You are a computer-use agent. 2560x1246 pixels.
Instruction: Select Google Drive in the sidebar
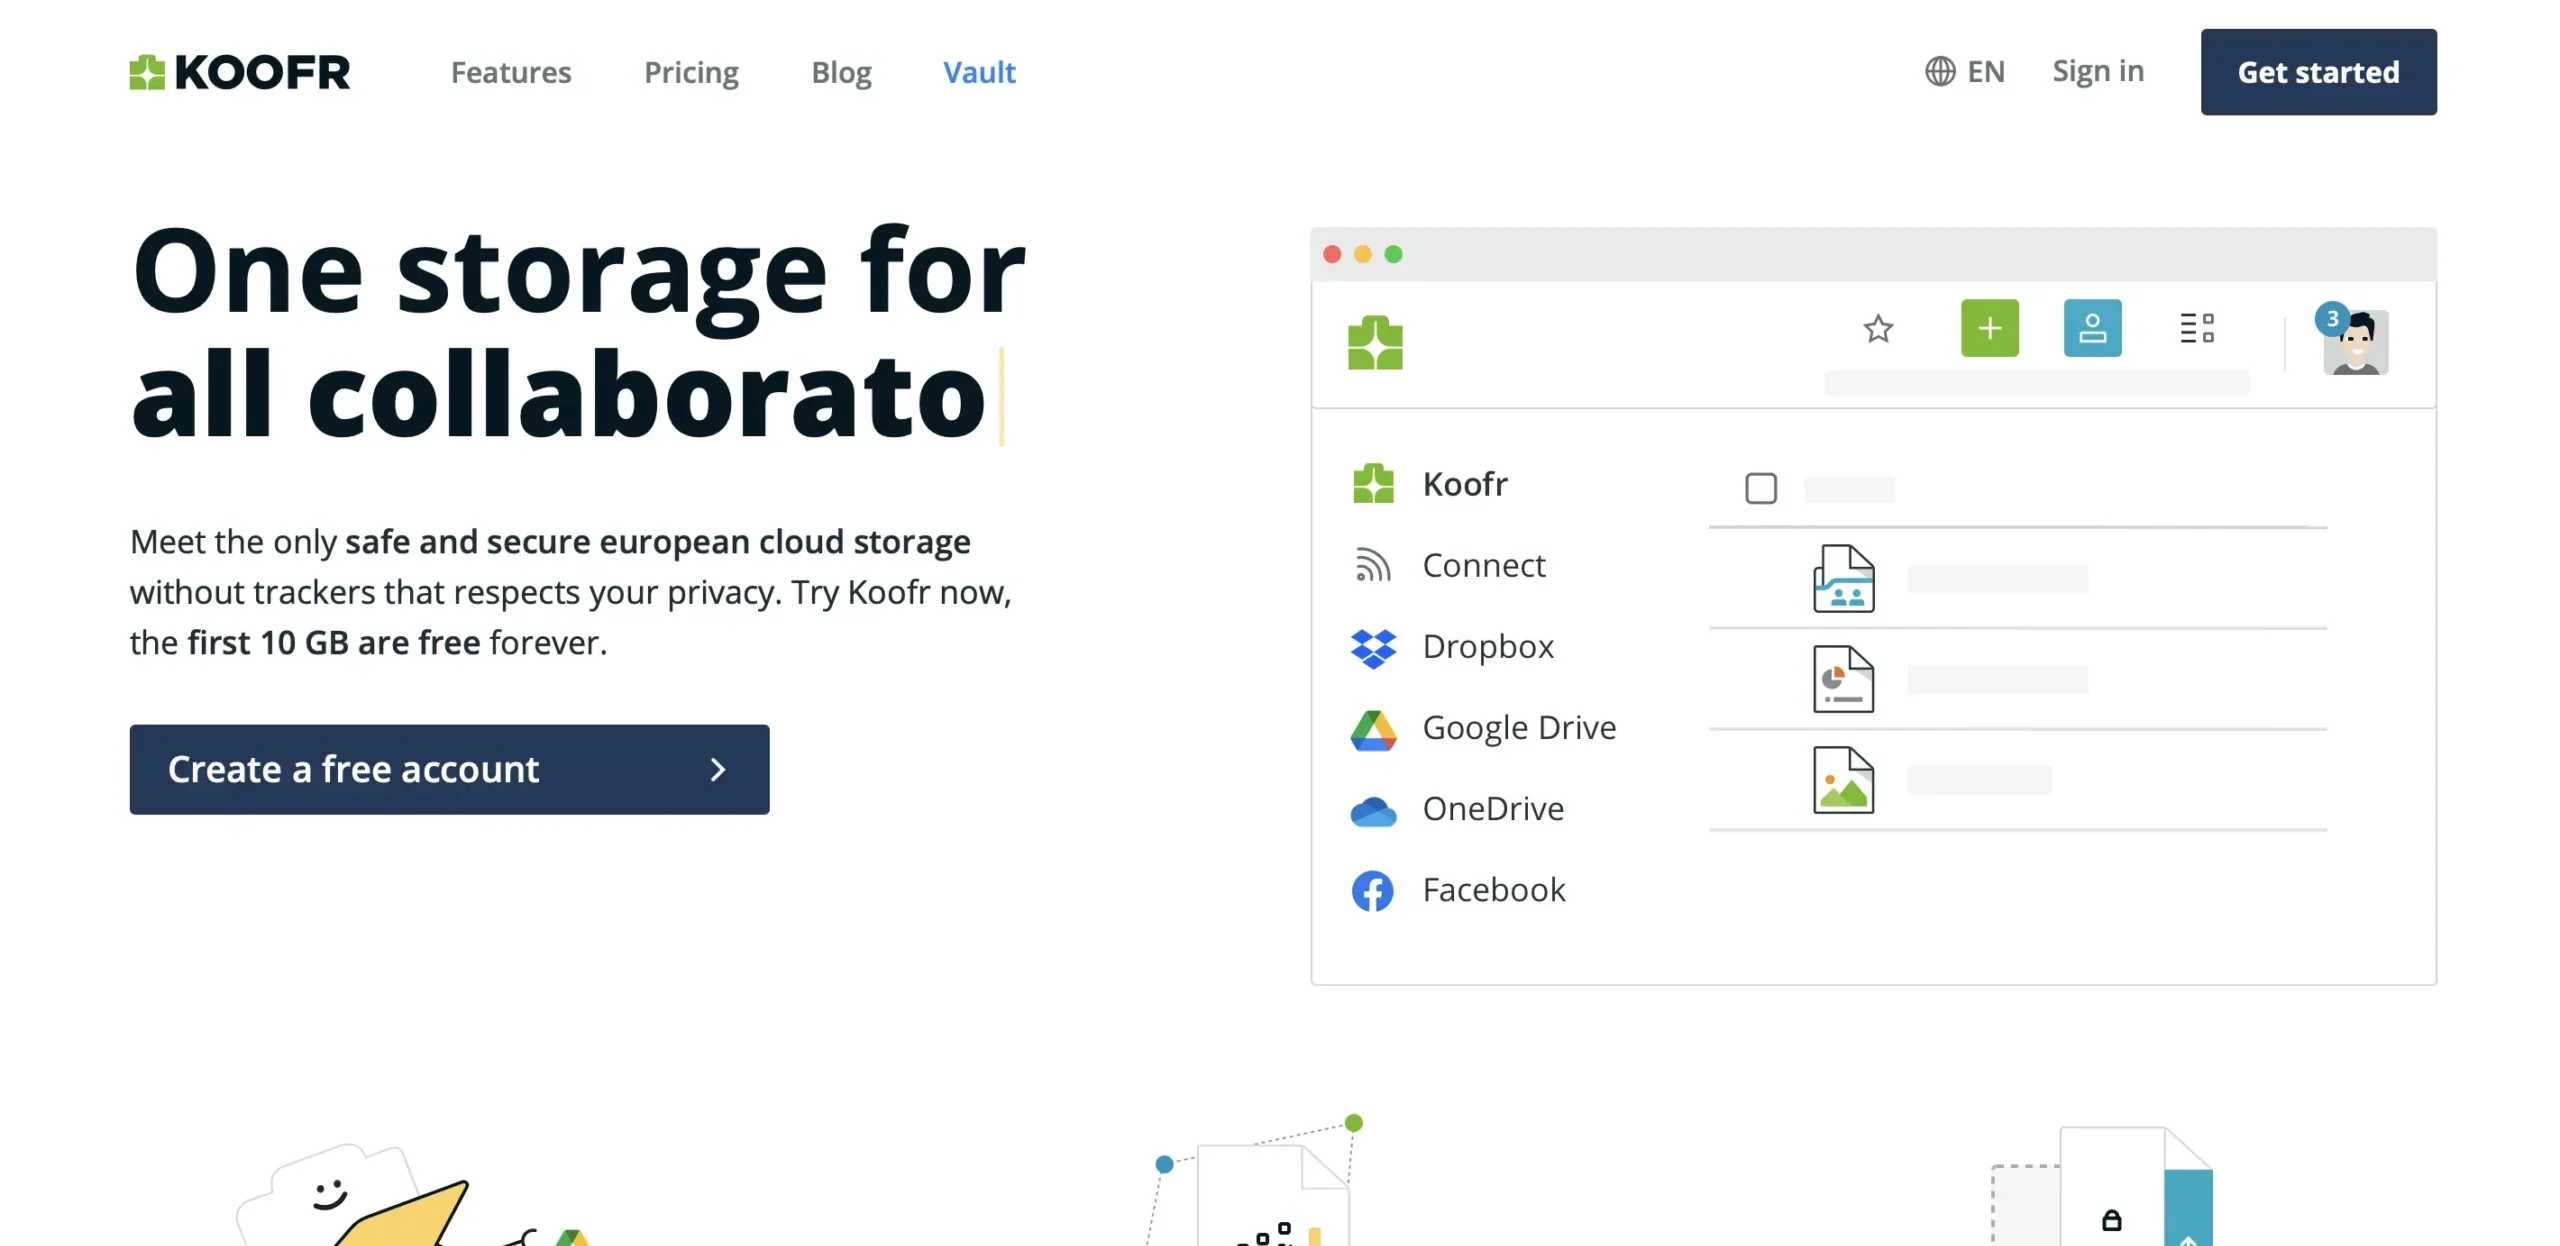coord(1484,728)
